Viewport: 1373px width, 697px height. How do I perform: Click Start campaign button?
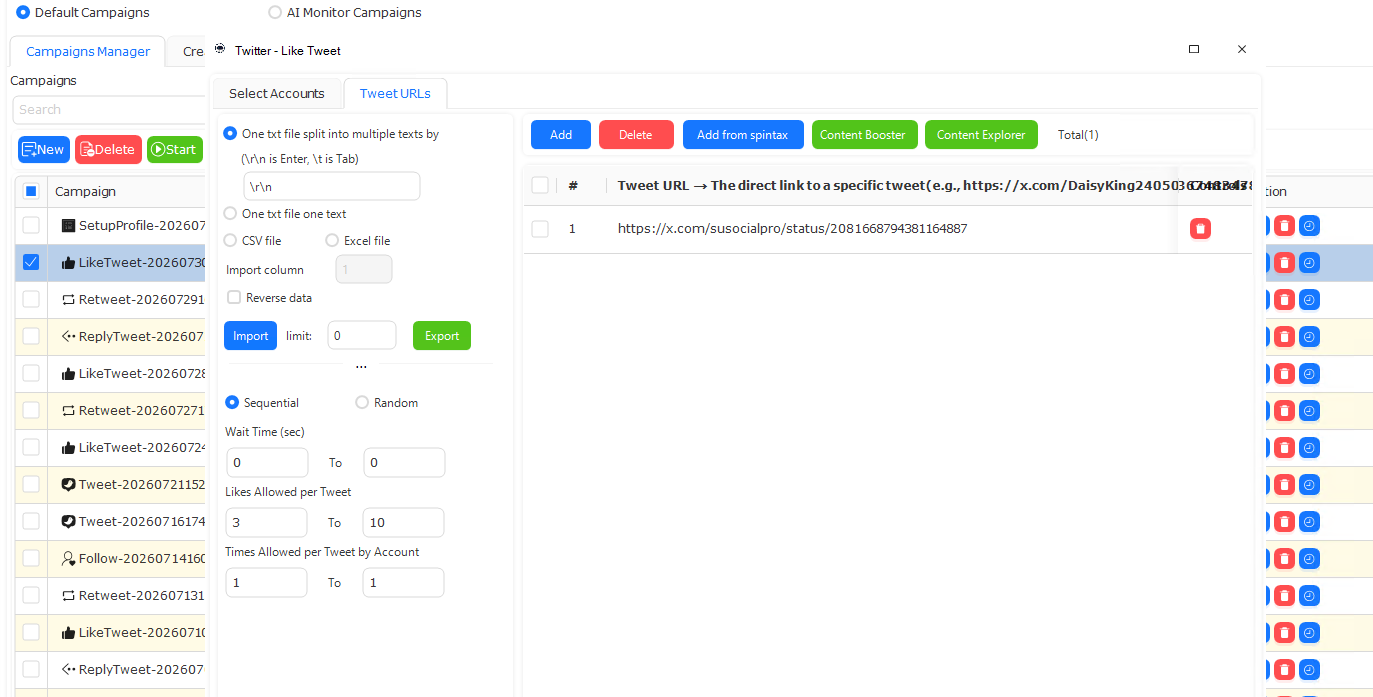coord(175,150)
